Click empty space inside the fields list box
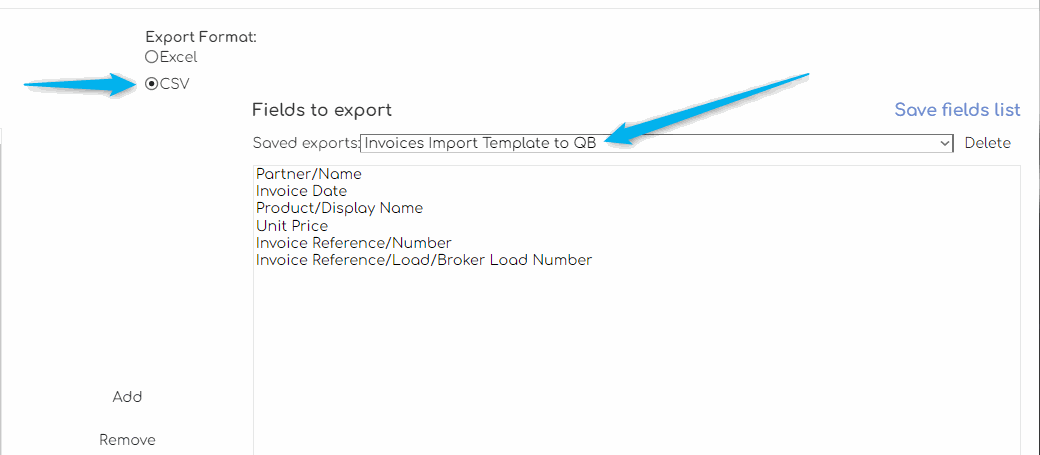1040x455 pixels. 636,360
